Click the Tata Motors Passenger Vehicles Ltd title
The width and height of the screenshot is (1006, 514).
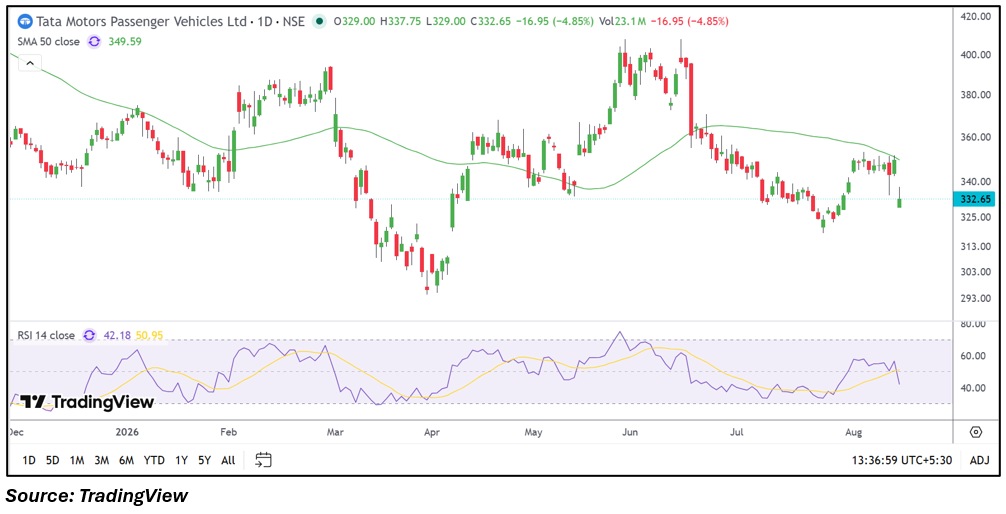tap(142, 21)
